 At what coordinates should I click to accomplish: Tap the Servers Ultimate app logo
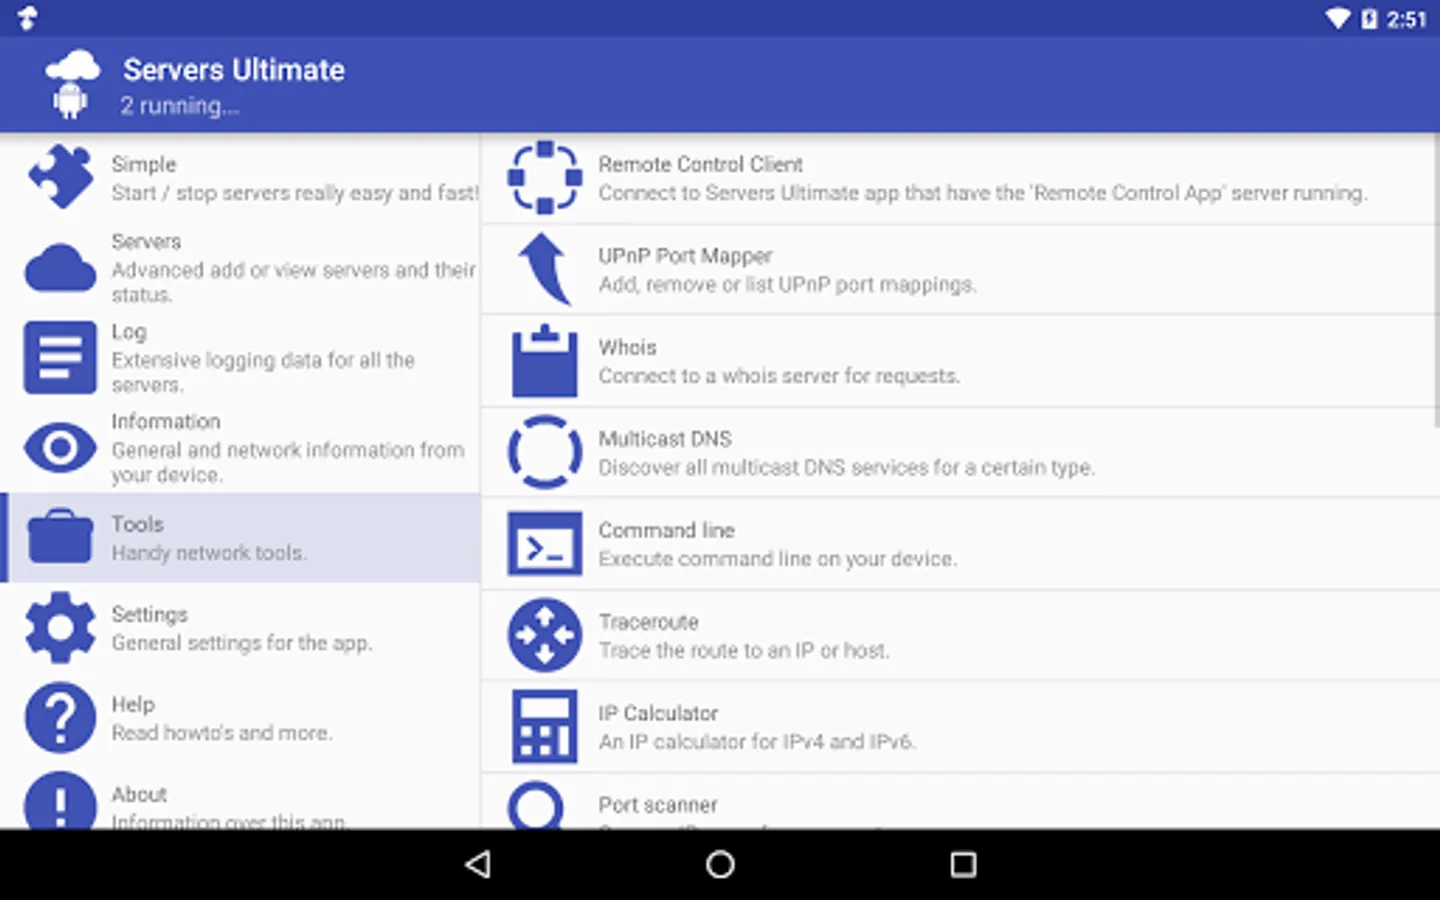click(72, 84)
